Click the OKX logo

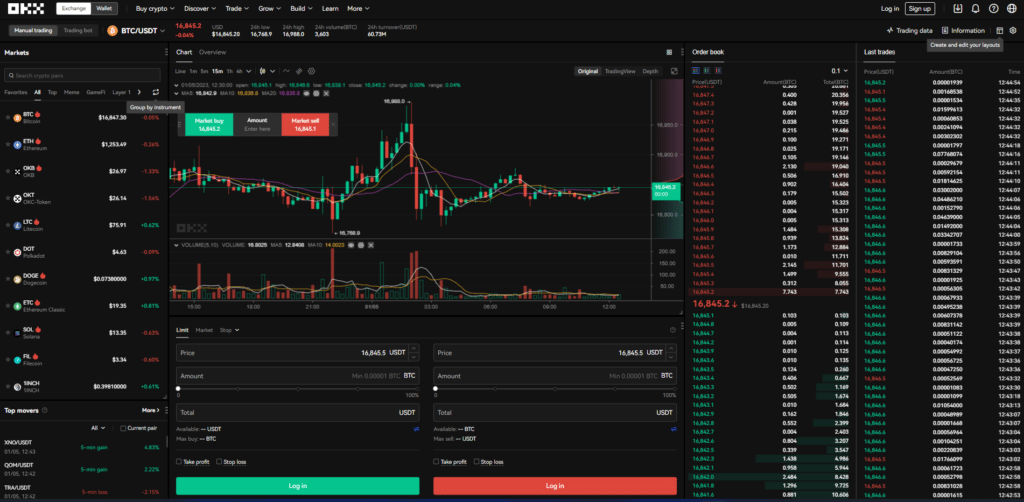point(26,8)
